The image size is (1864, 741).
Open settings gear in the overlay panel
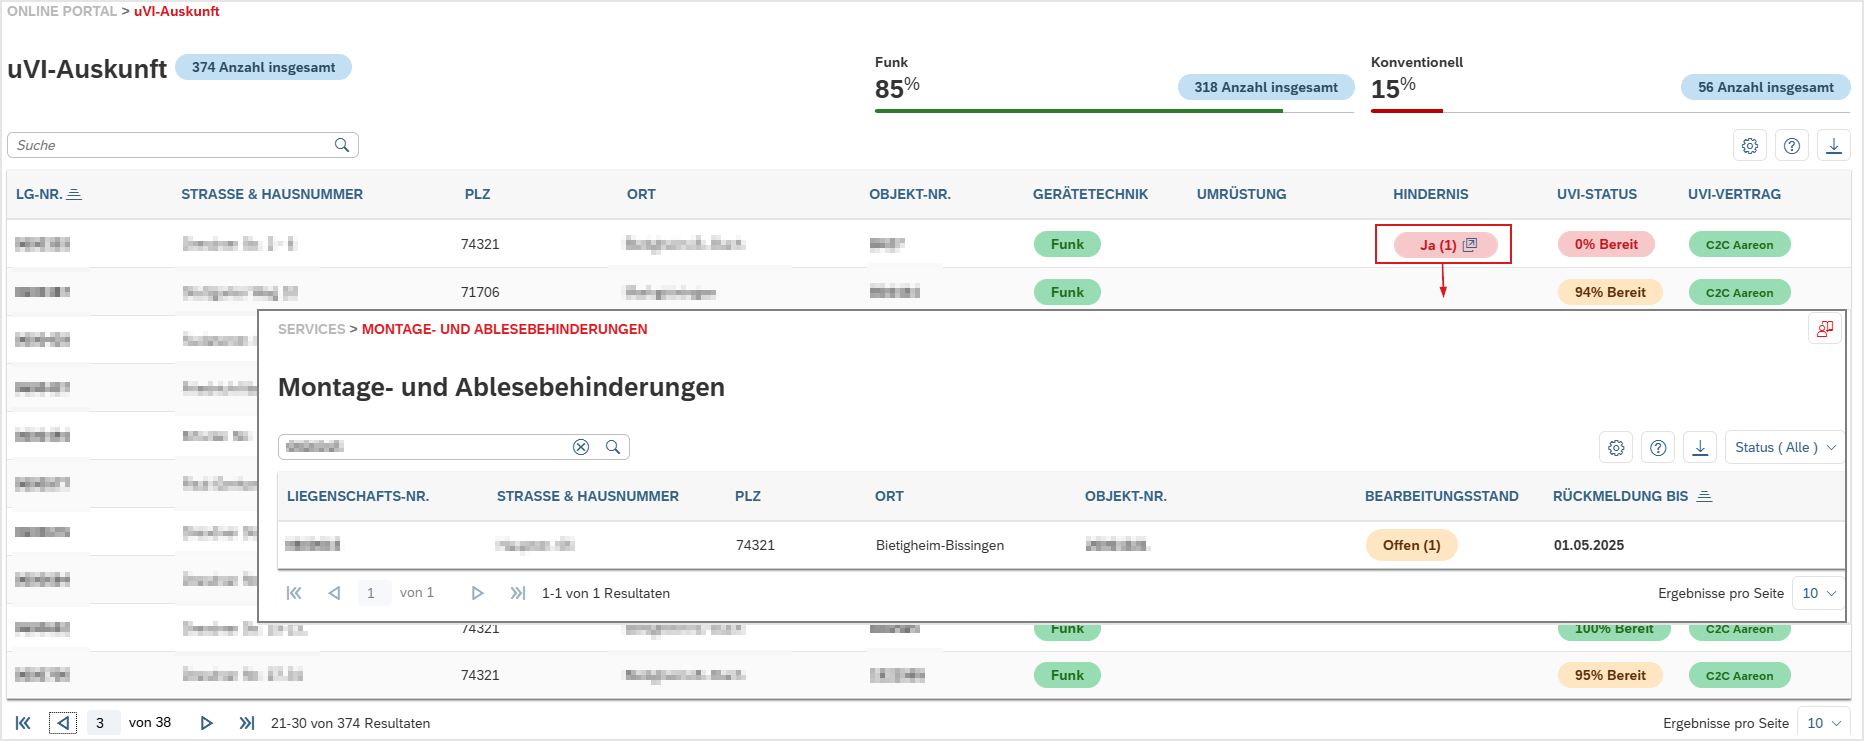[1616, 448]
